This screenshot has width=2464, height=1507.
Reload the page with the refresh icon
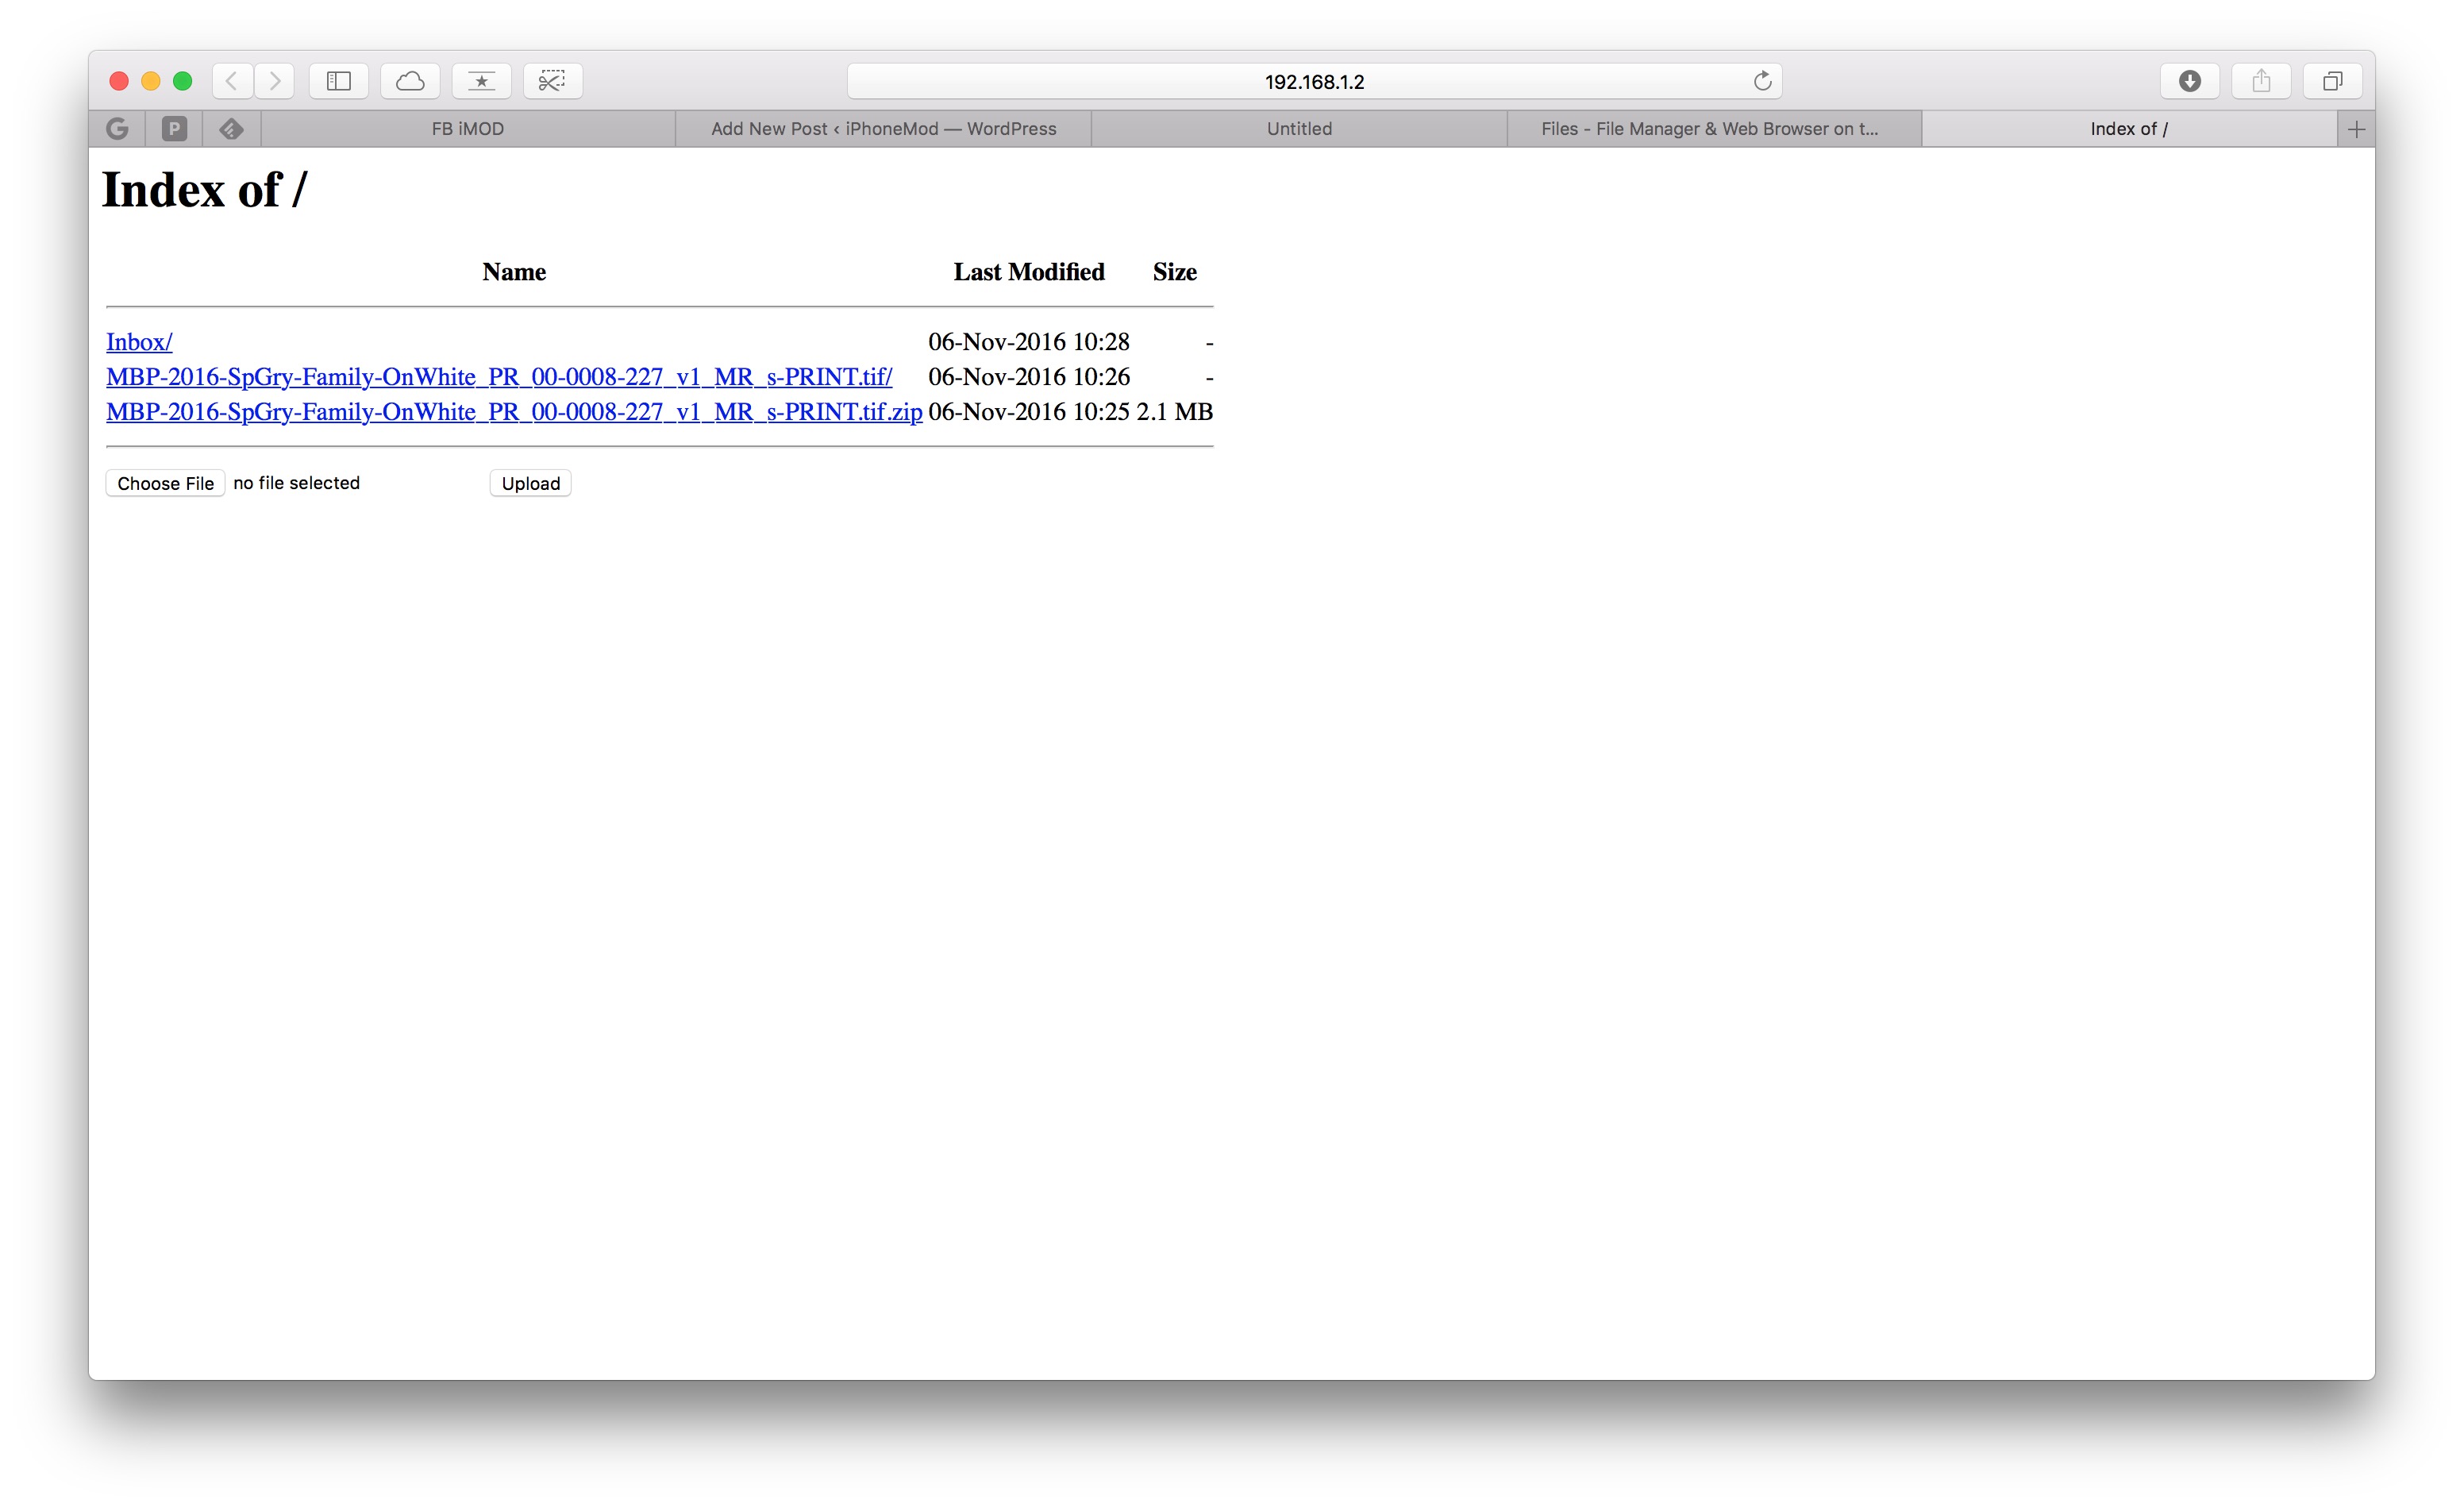point(1762,81)
